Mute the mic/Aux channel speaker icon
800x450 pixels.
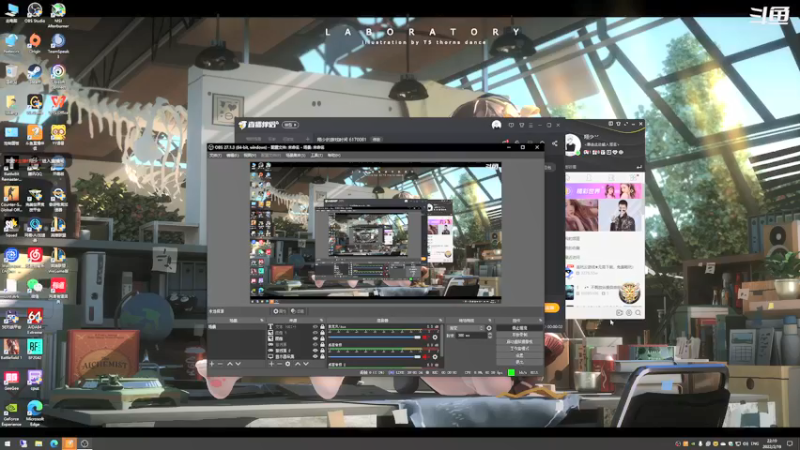(x=426, y=337)
